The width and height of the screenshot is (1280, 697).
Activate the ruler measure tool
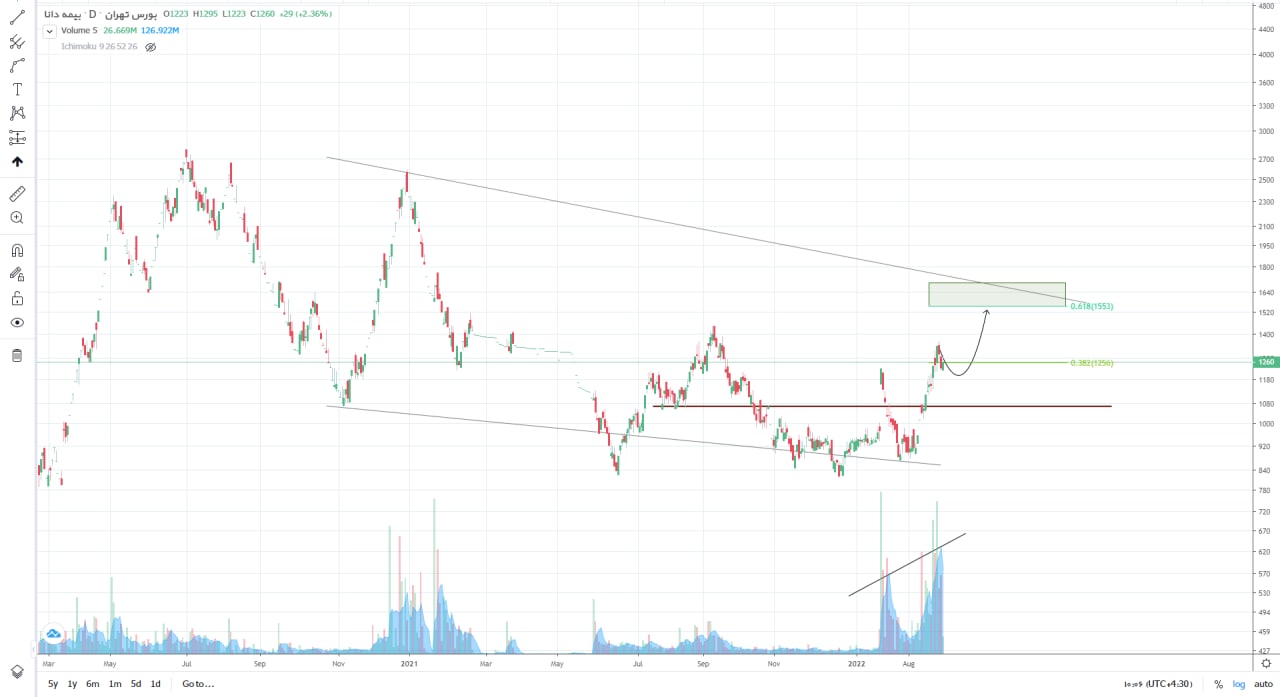point(17,193)
